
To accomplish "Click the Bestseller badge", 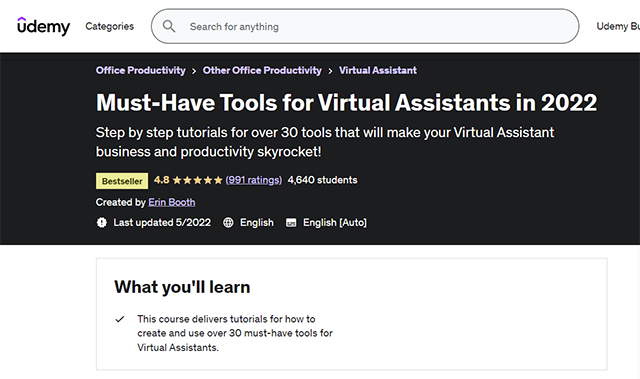I will pos(122,181).
